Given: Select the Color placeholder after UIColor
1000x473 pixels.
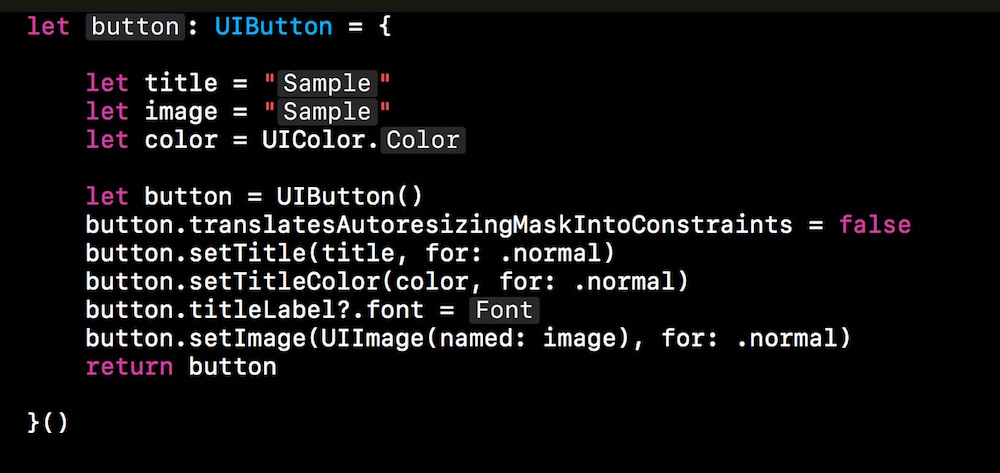Looking at the screenshot, I should click(x=423, y=140).
